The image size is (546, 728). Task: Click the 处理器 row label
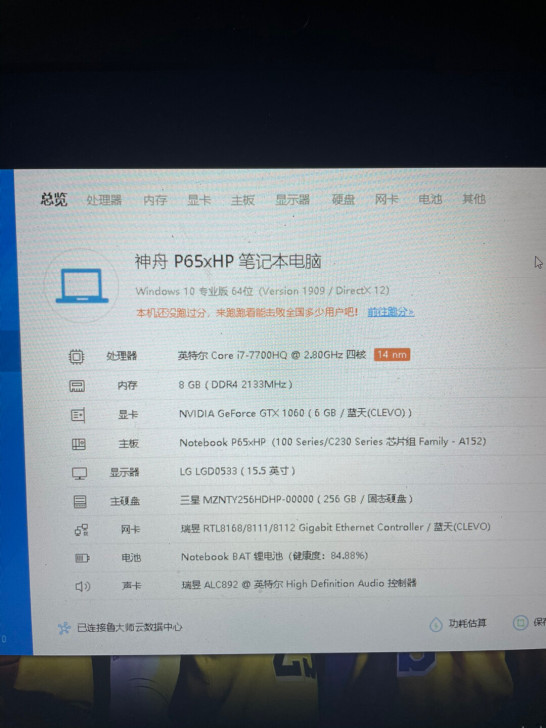(x=121, y=356)
